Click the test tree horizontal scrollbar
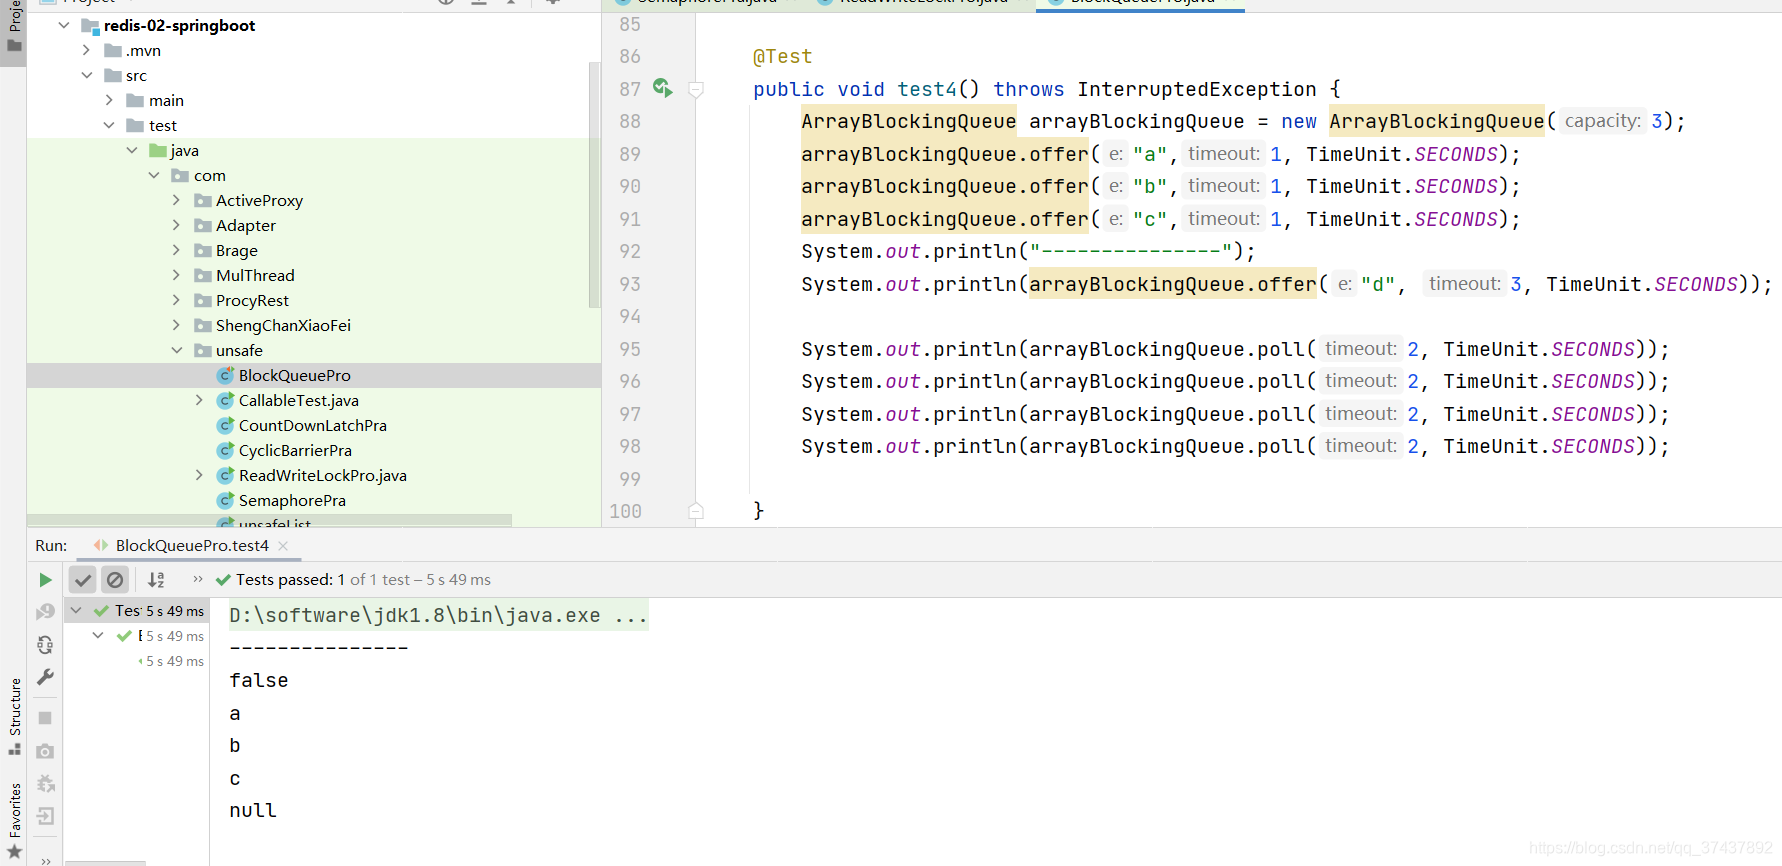Screen dimensions: 1782x866 click(x=106, y=862)
